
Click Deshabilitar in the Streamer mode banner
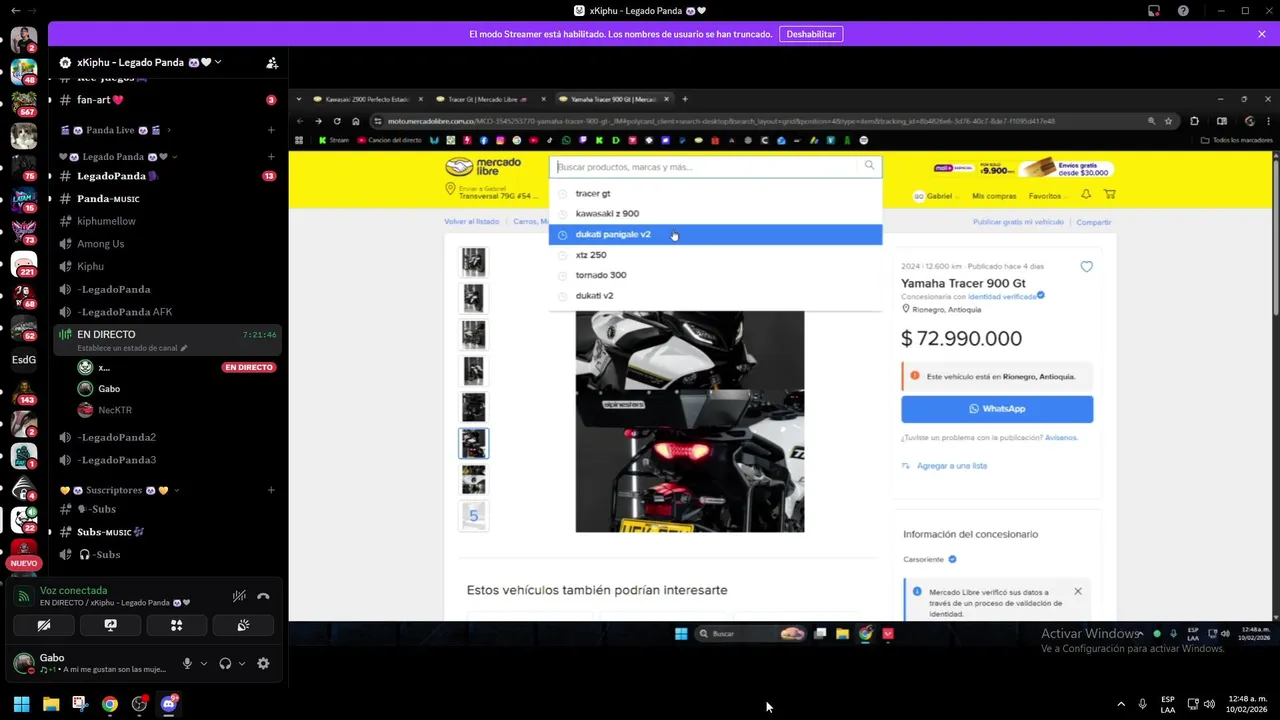(811, 34)
